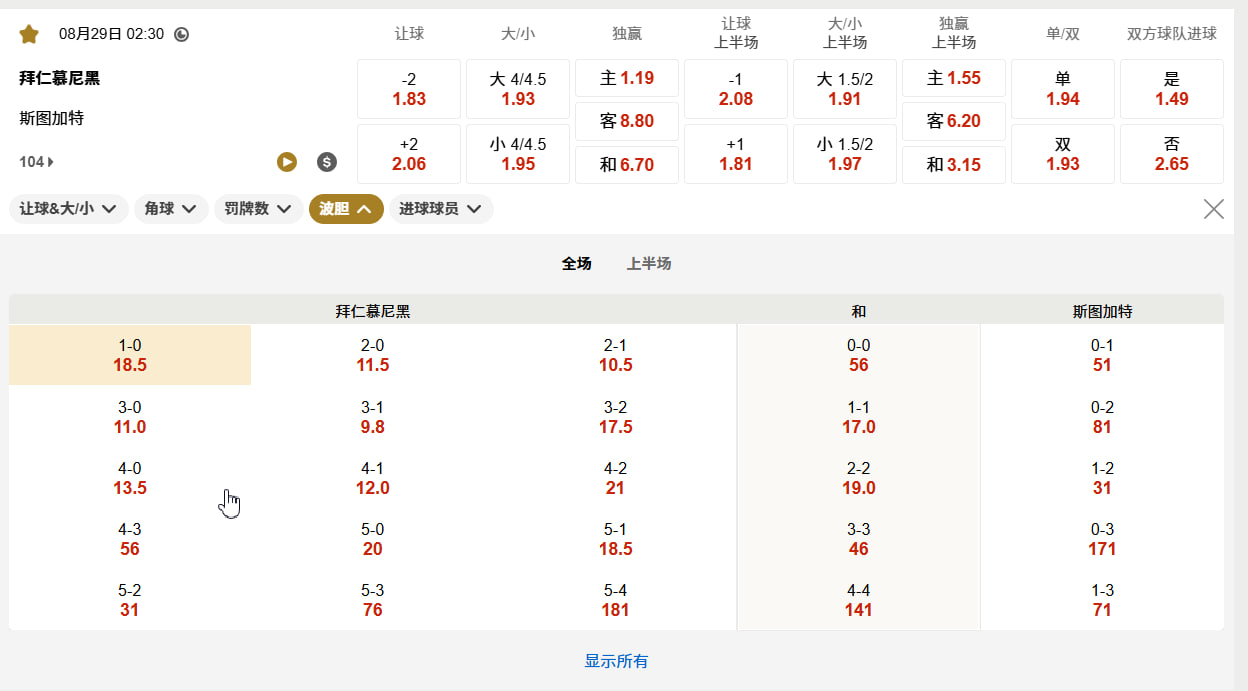Viewport: 1248px width, 691px height.
Task: Toggle the favorite star for this match
Action: tap(29, 34)
